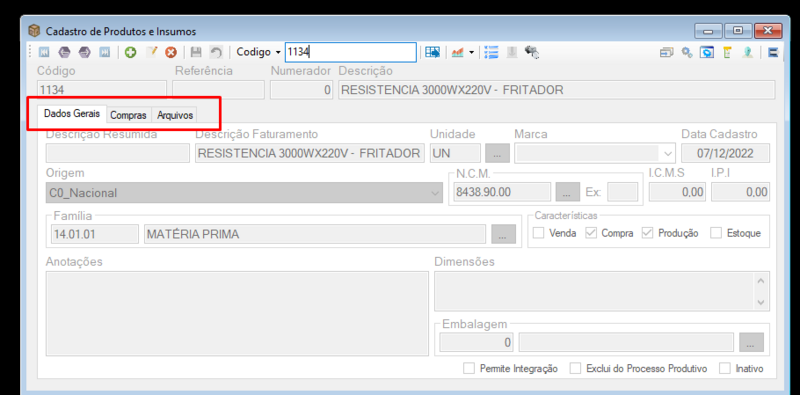
Task: Open the Compras tab
Action: (x=129, y=115)
